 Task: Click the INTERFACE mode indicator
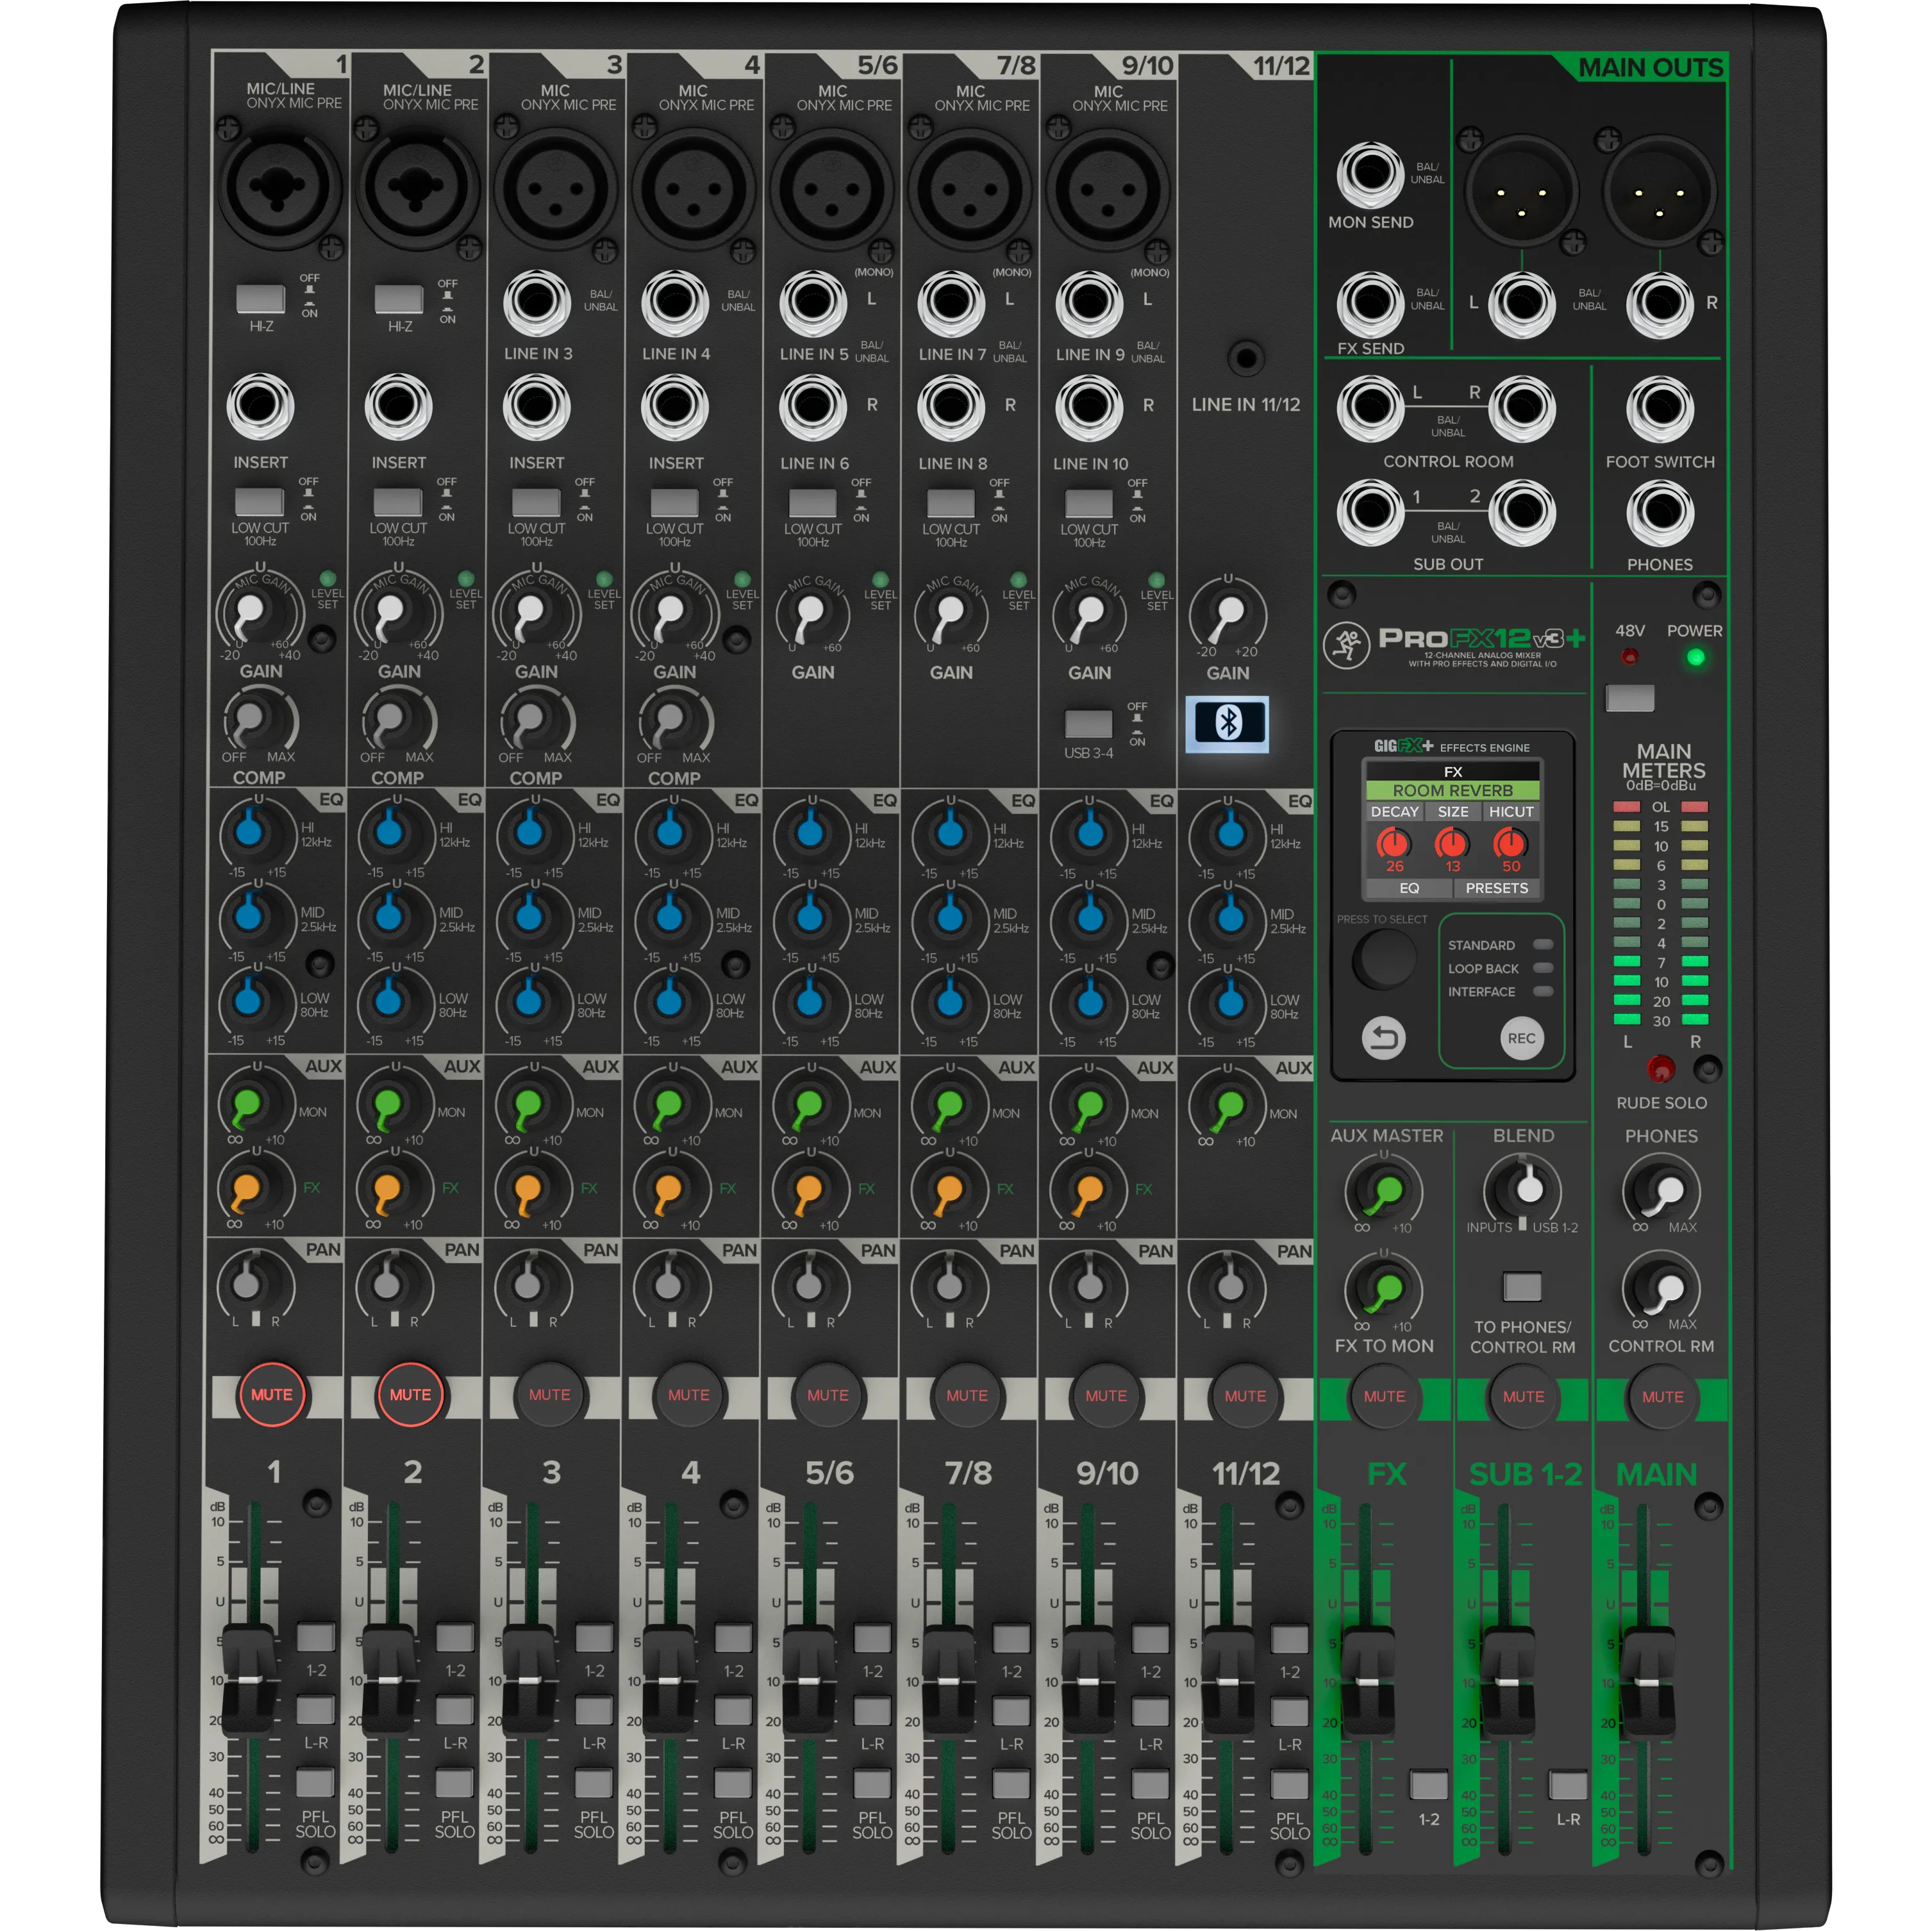tap(1543, 991)
